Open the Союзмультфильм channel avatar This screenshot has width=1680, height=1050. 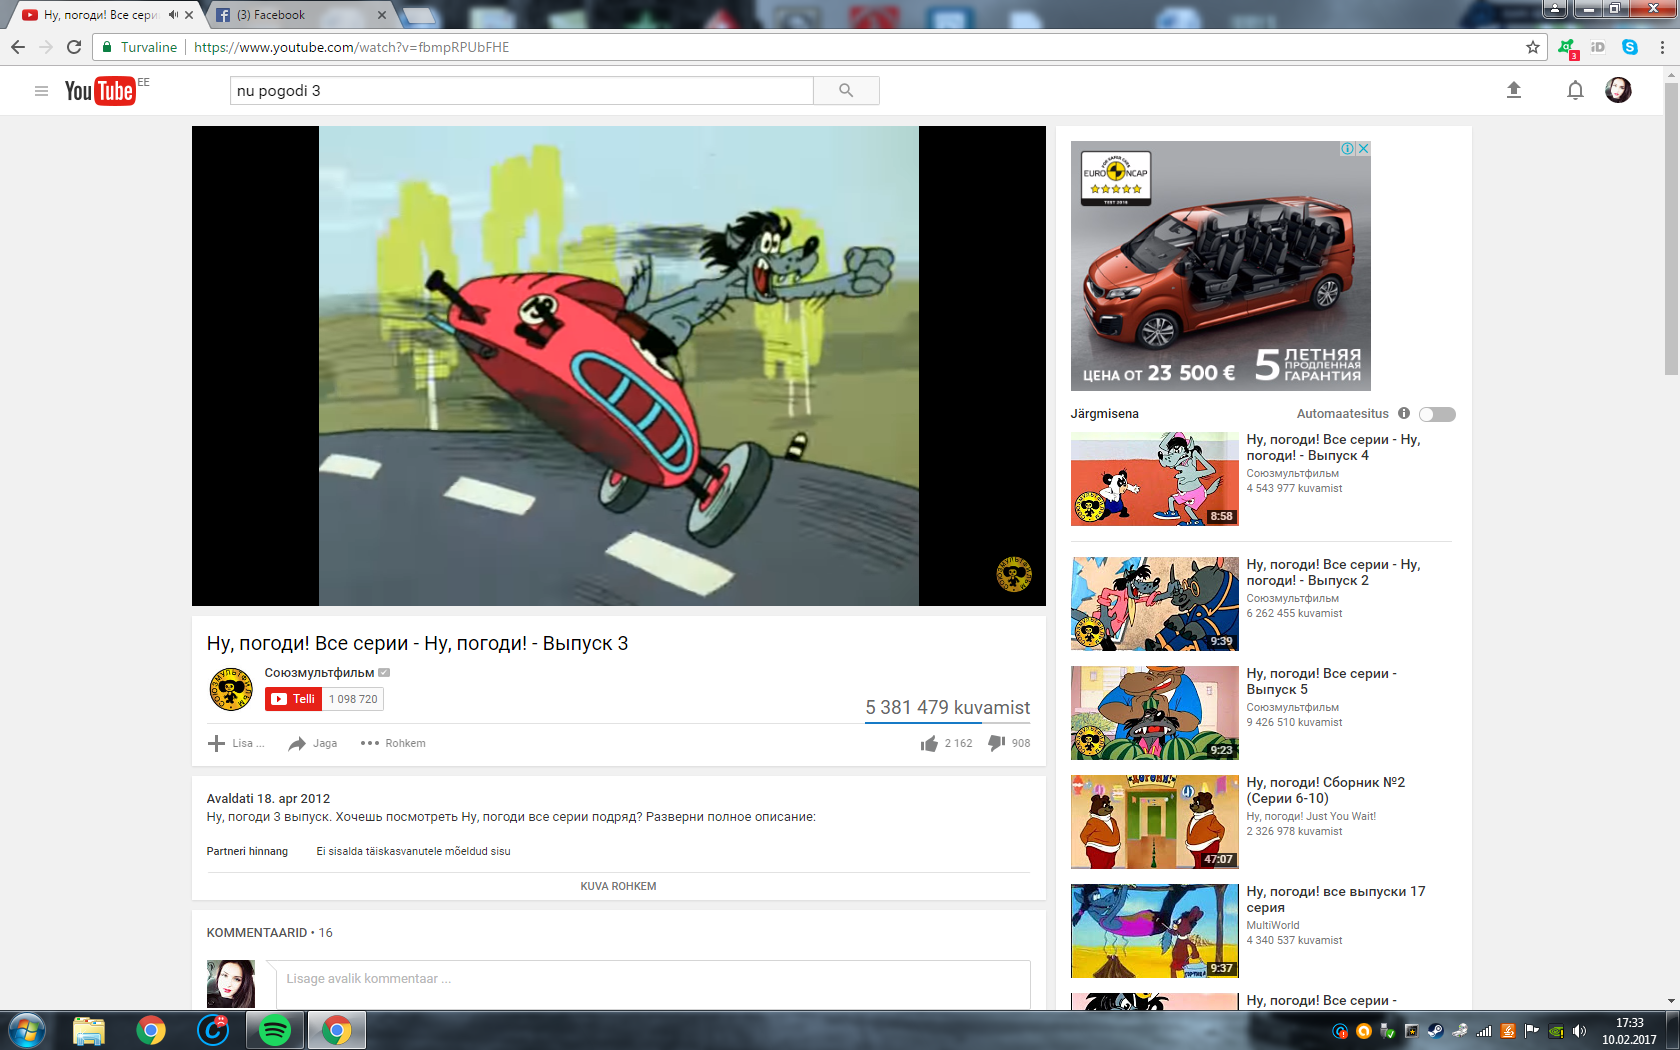click(x=231, y=690)
